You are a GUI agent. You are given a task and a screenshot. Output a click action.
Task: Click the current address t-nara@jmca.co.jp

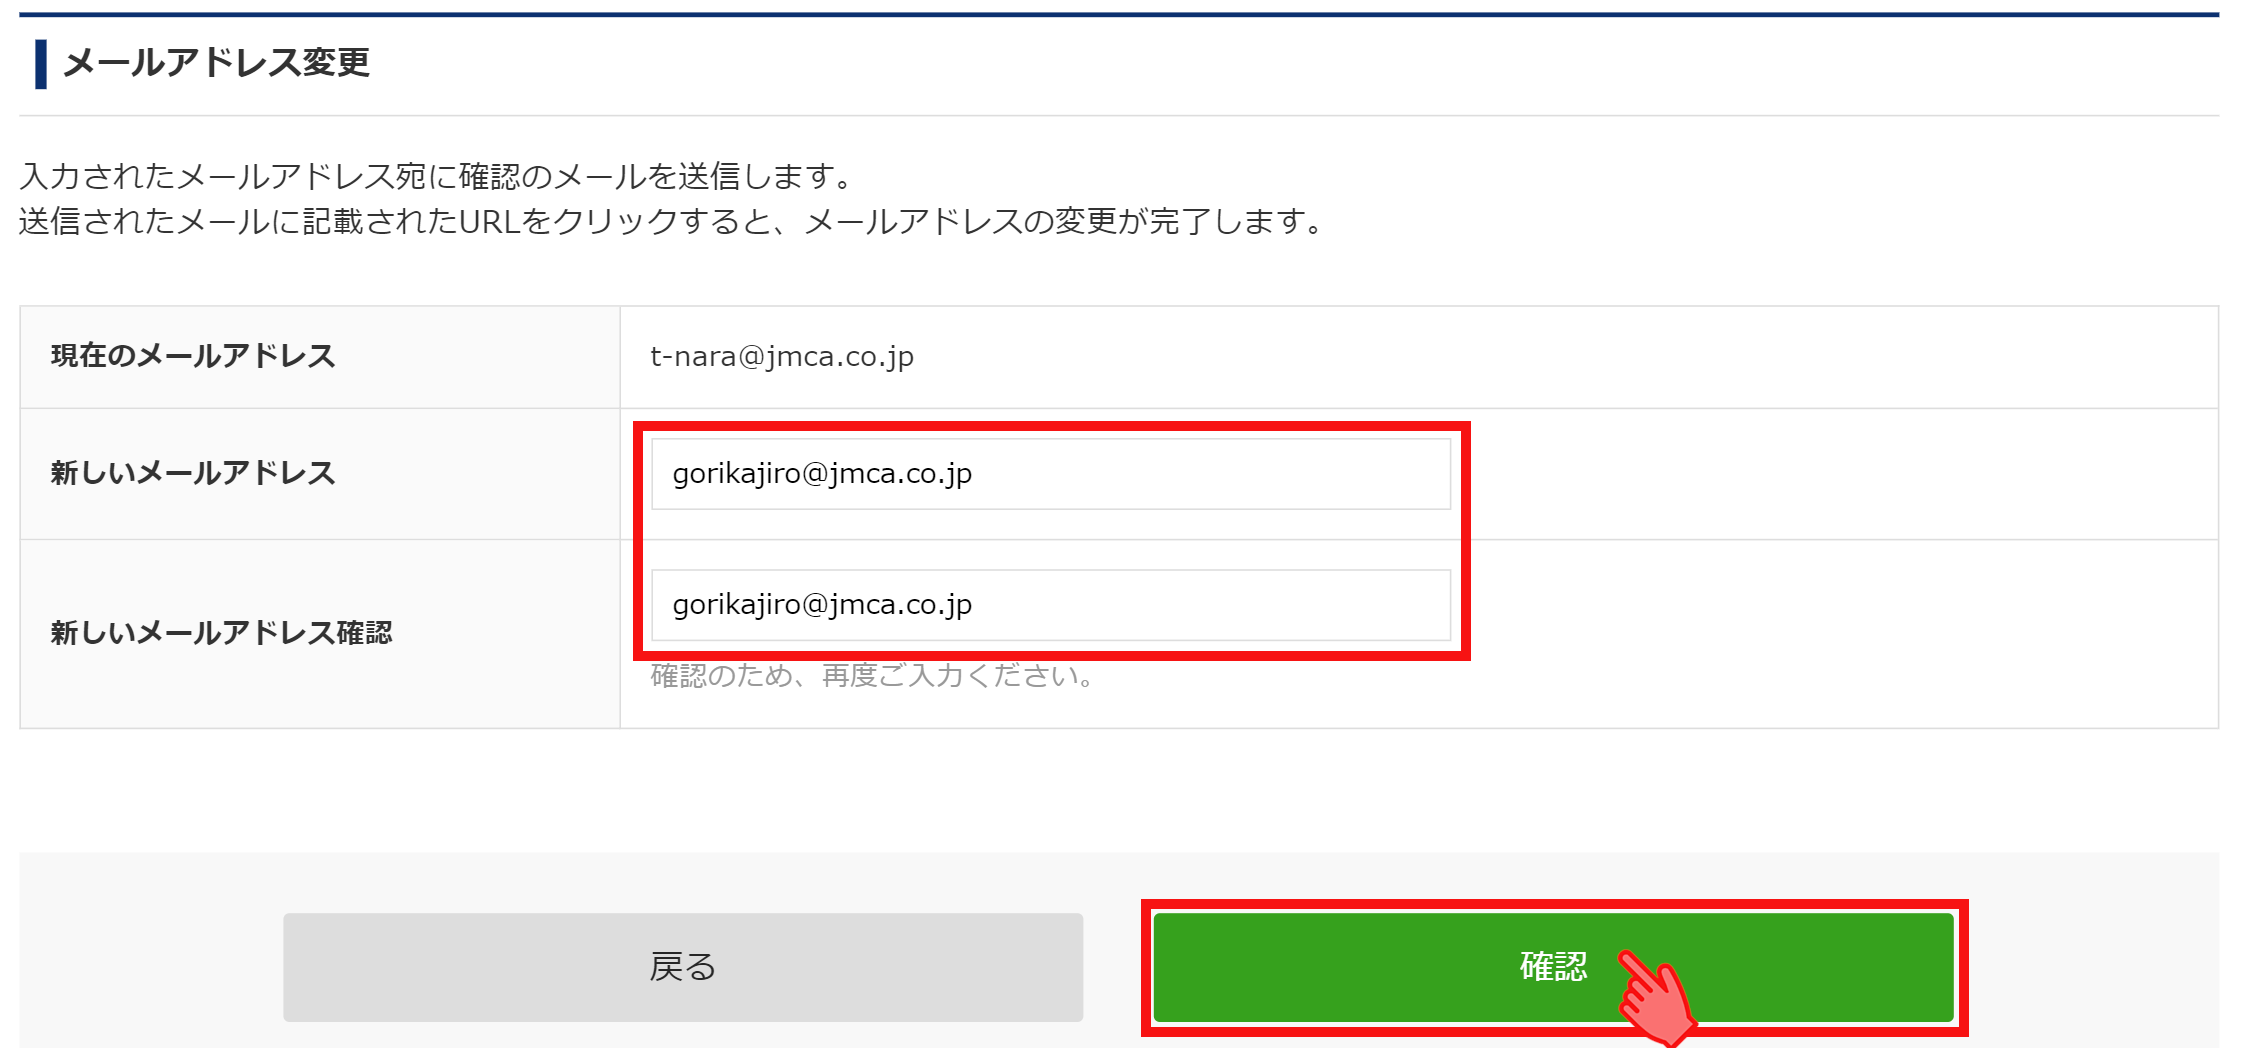tap(782, 357)
